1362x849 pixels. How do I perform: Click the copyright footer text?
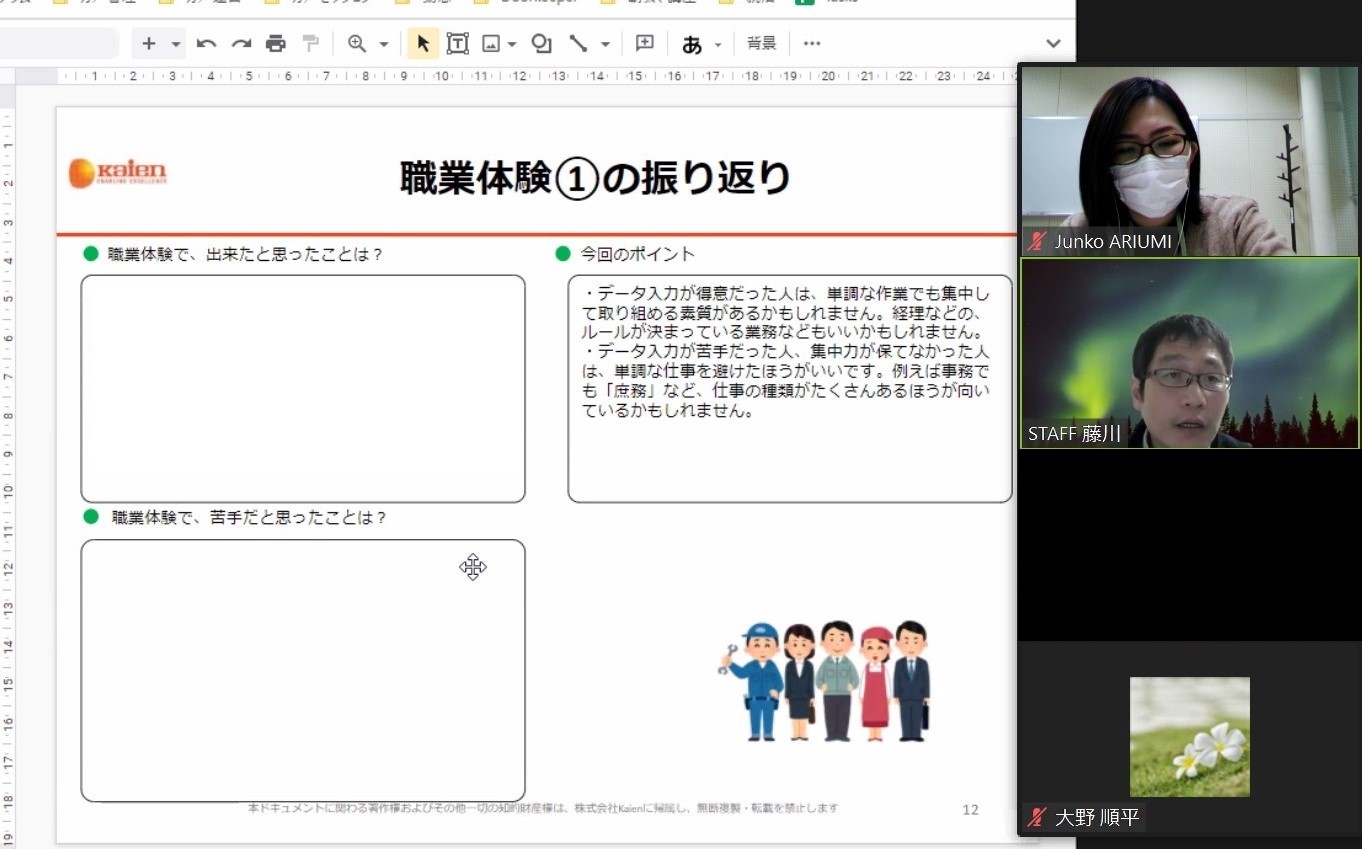543,808
